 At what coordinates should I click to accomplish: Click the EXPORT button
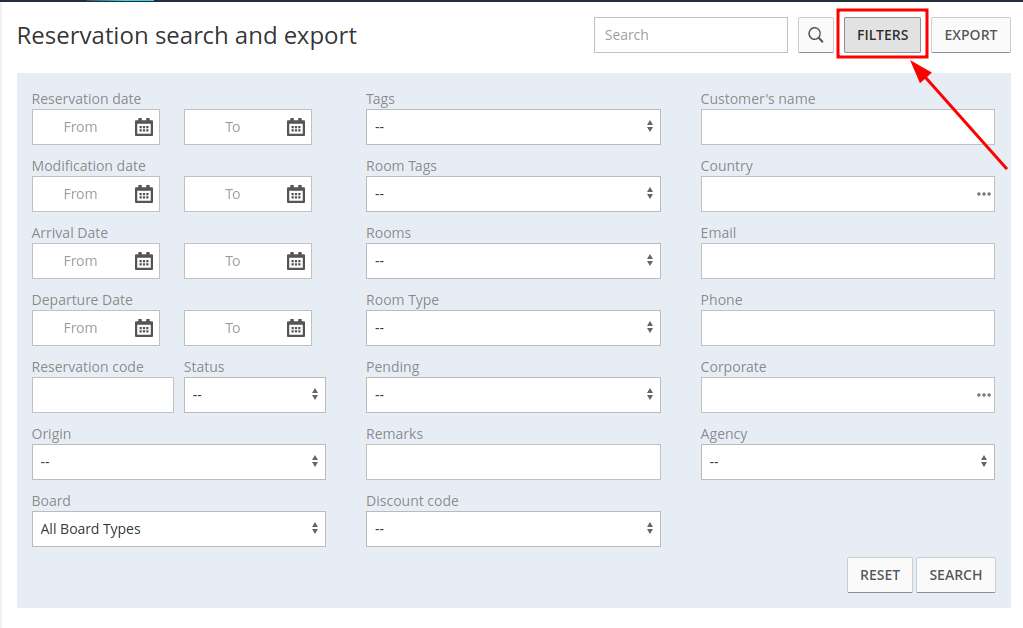coord(970,35)
